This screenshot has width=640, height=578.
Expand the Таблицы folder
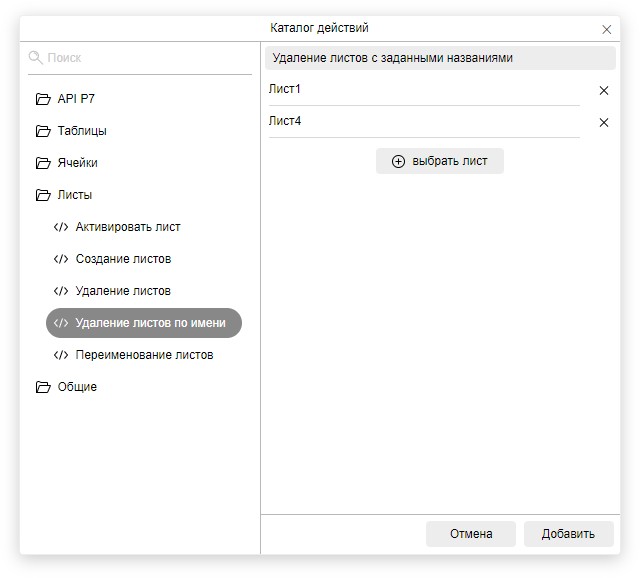(x=43, y=131)
